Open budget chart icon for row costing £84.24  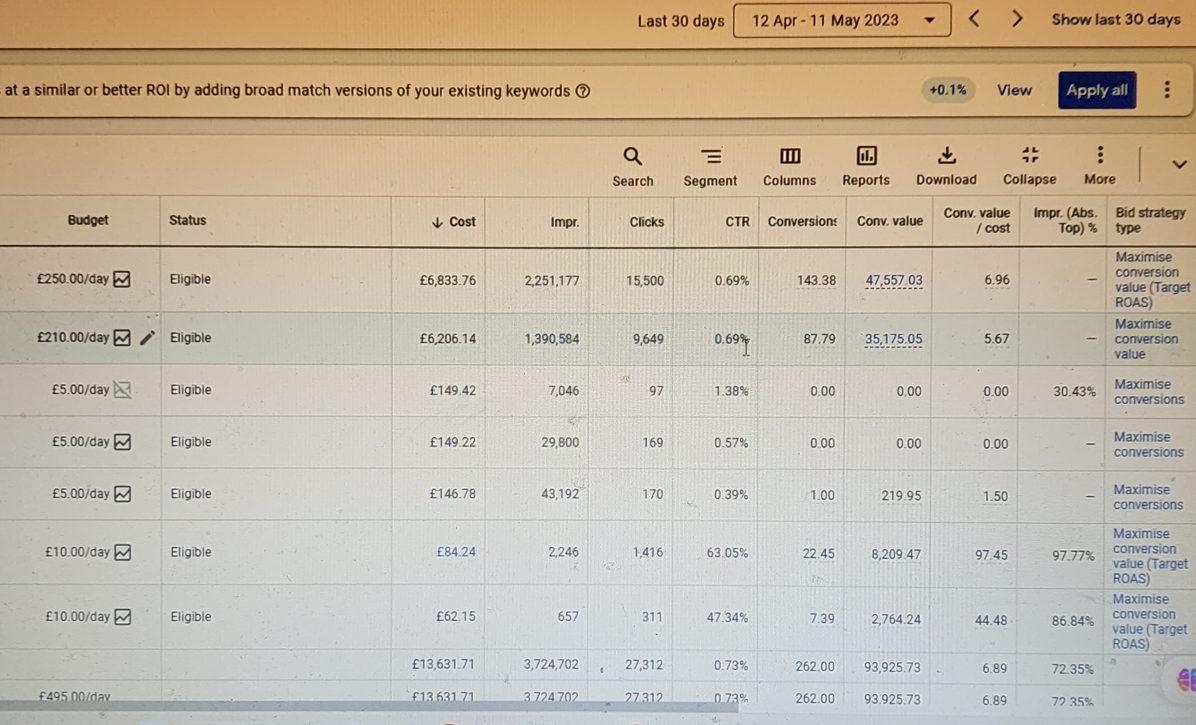coord(122,552)
